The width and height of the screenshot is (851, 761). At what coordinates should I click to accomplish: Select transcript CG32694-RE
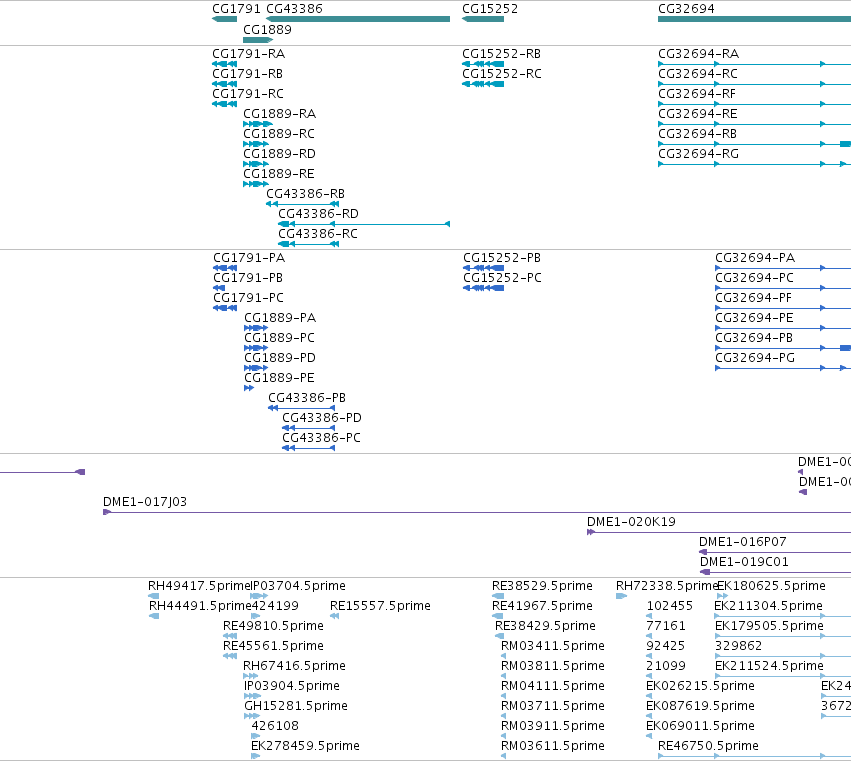coord(698,114)
